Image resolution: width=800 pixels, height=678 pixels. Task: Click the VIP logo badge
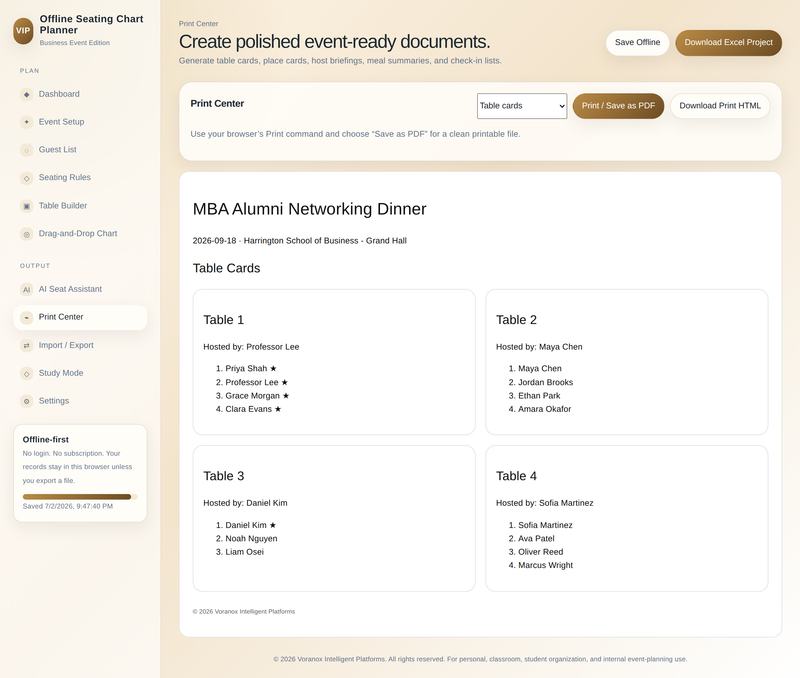(x=23, y=31)
